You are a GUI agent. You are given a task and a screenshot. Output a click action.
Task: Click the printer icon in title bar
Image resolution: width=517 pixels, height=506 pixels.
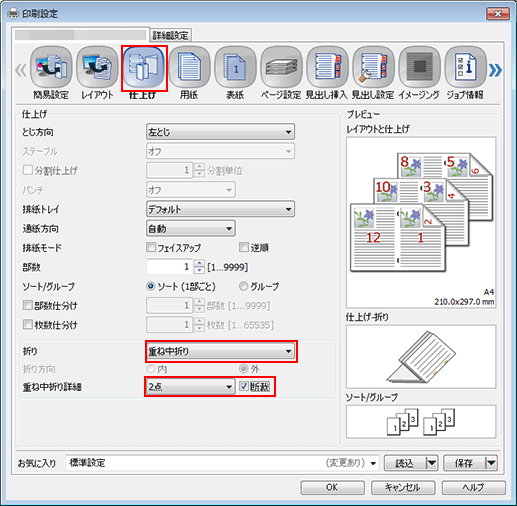point(14,14)
